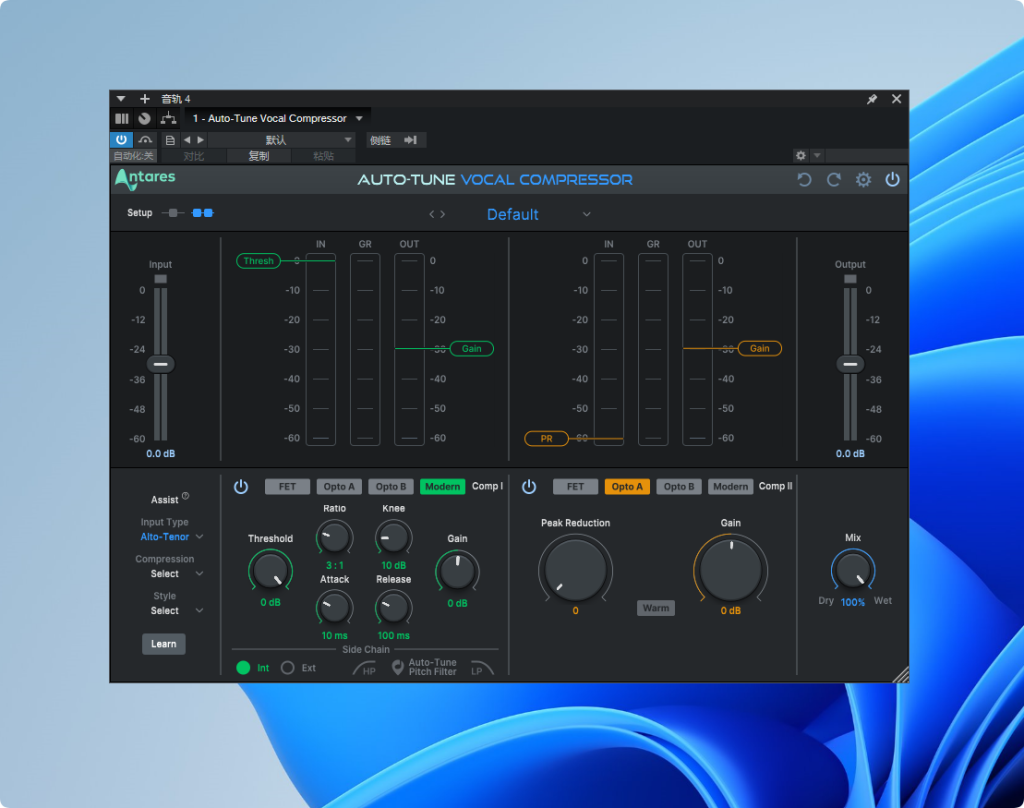This screenshot has height=808, width=1024.
Task: Toggle the LP side chain filter icon
Action: (482, 668)
